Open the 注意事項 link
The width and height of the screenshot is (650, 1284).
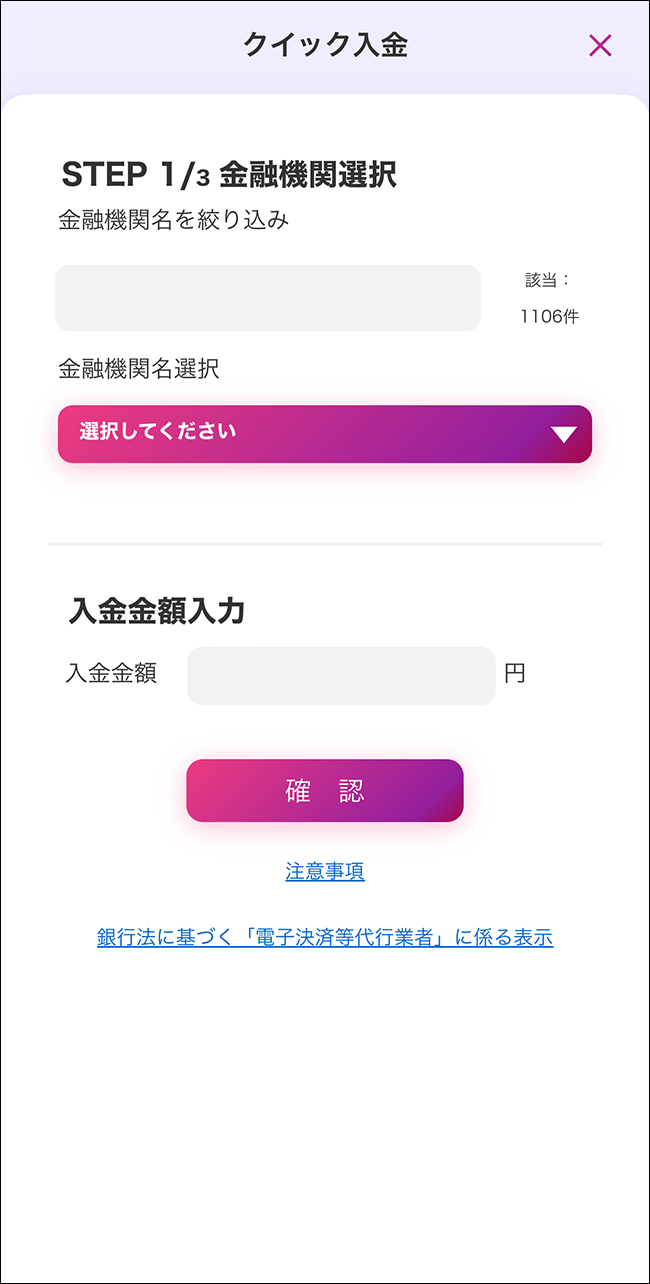[x=325, y=872]
